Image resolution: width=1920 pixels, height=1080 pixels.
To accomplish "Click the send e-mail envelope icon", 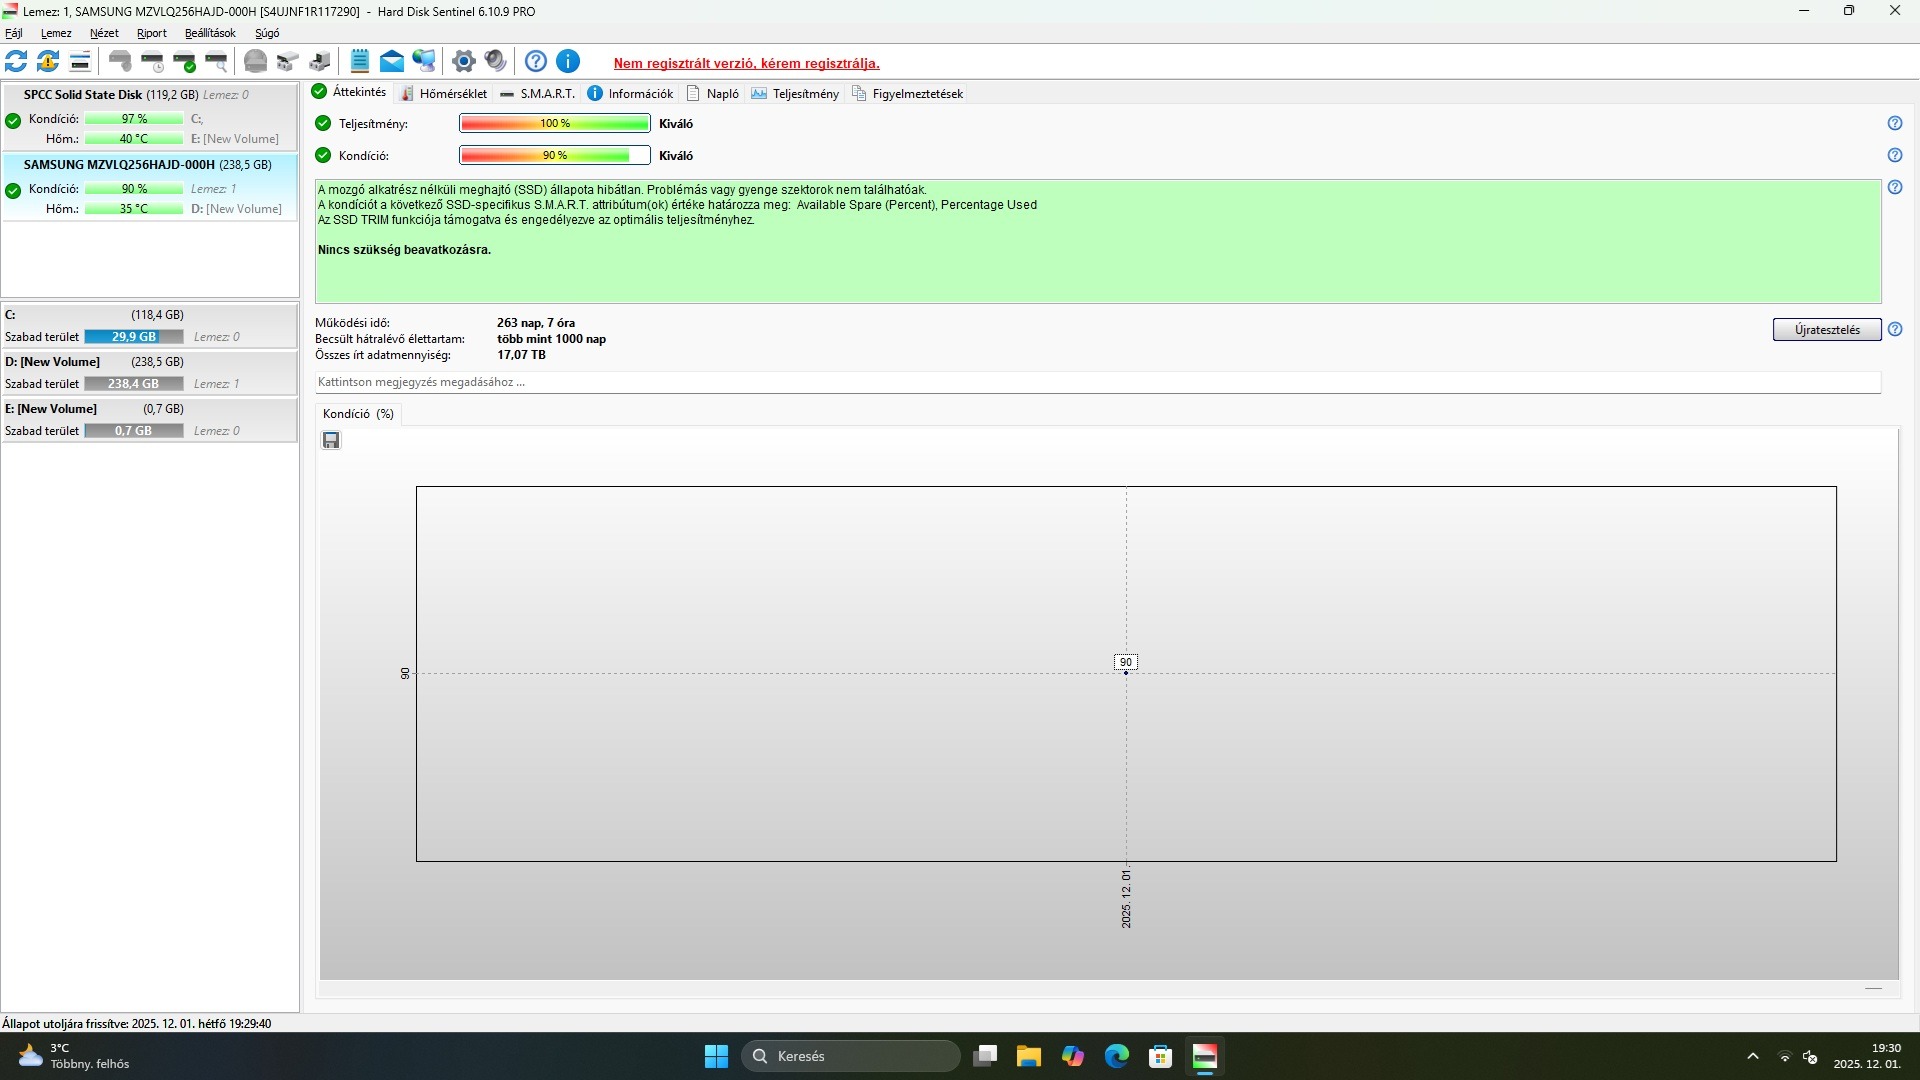I will pos(392,62).
